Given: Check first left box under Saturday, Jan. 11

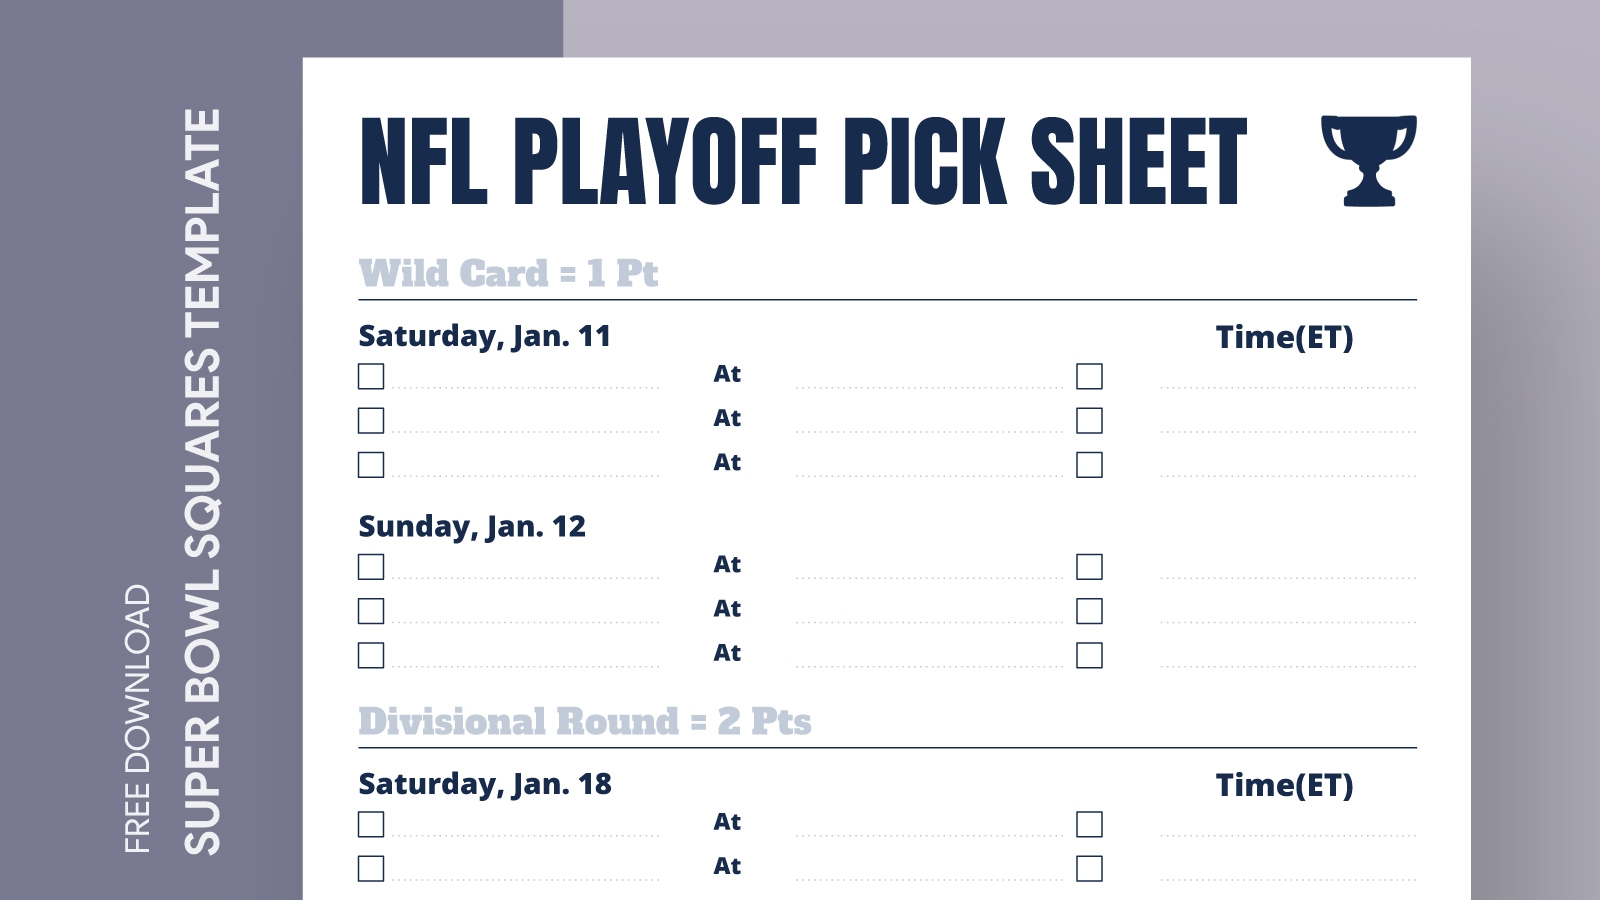Looking at the screenshot, I should point(371,376).
